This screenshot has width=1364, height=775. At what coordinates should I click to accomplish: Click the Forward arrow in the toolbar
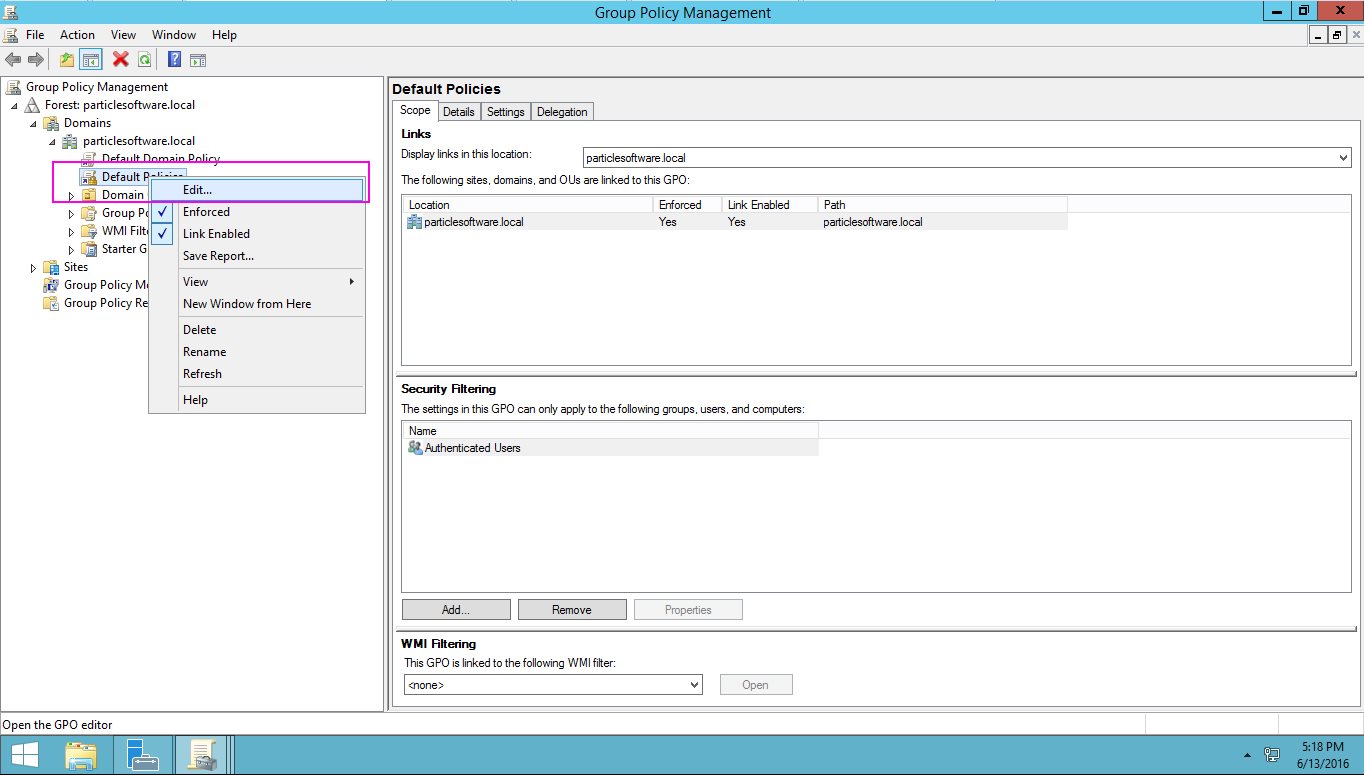[35, 60]
